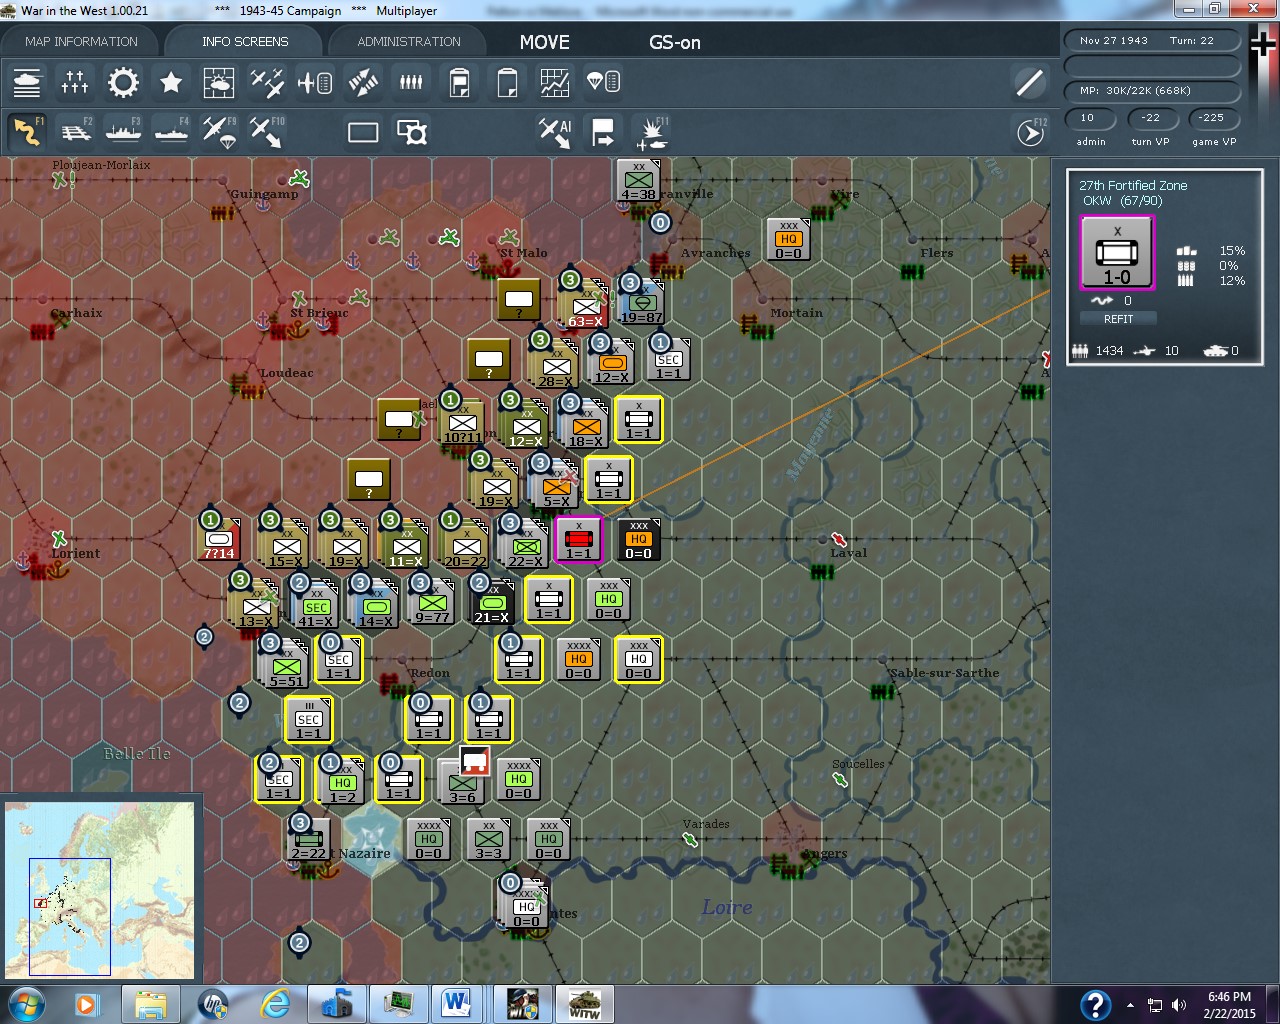1280x1024 pixels.
Task: Open Windows Explorer from the taskbar
Action: 151,1004
